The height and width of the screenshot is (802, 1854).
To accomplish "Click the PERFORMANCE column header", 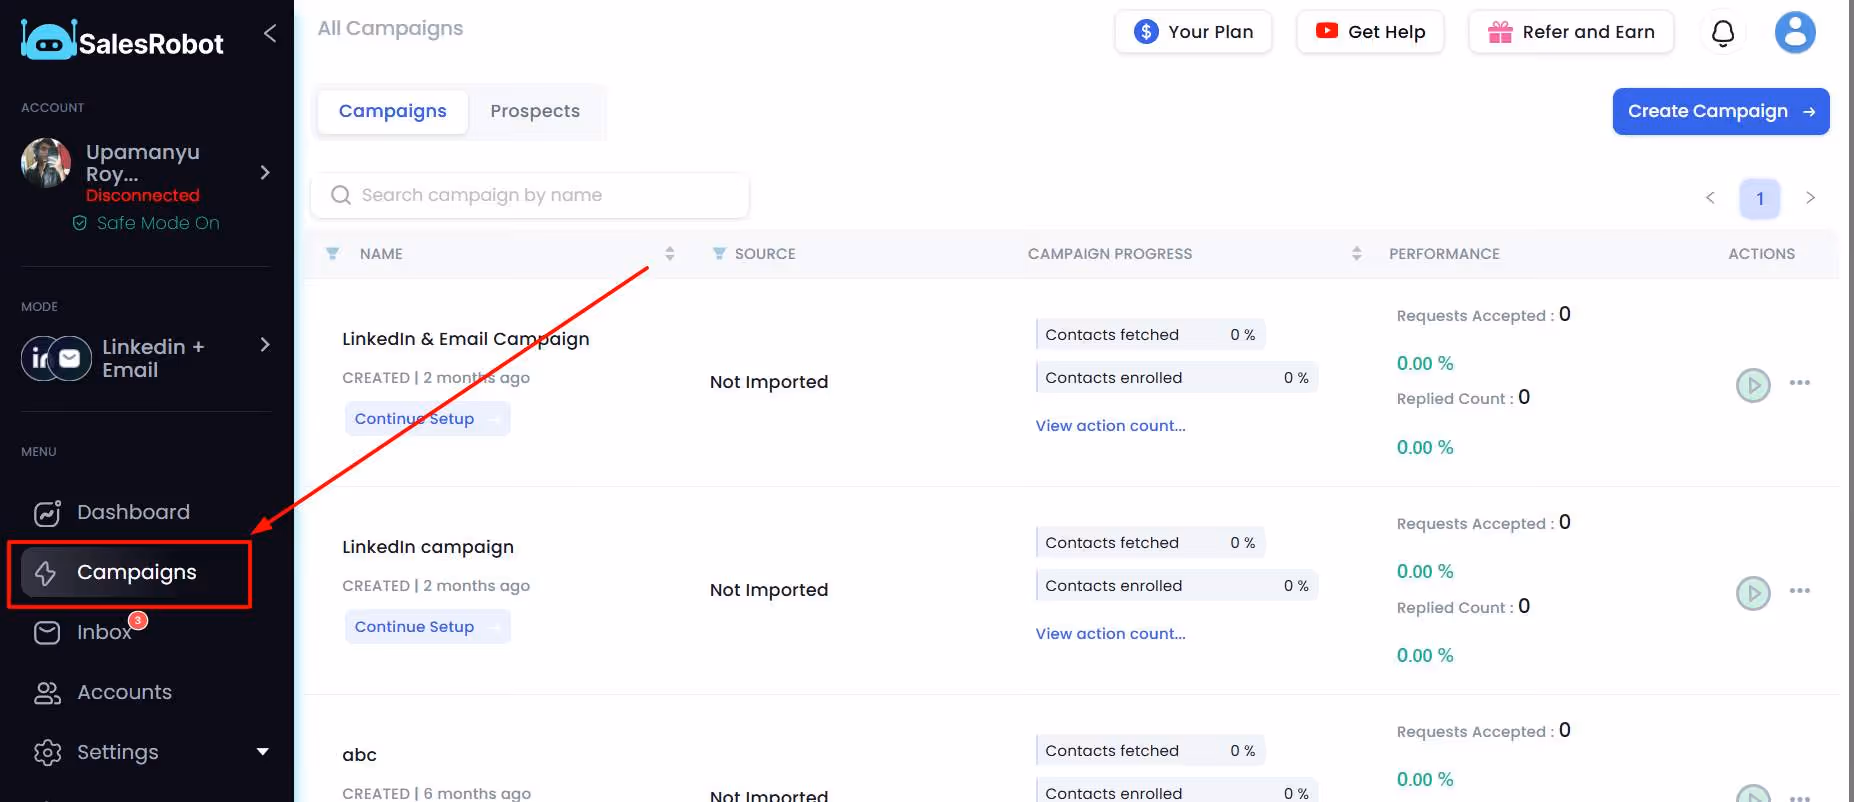I will click(1444, 254).
